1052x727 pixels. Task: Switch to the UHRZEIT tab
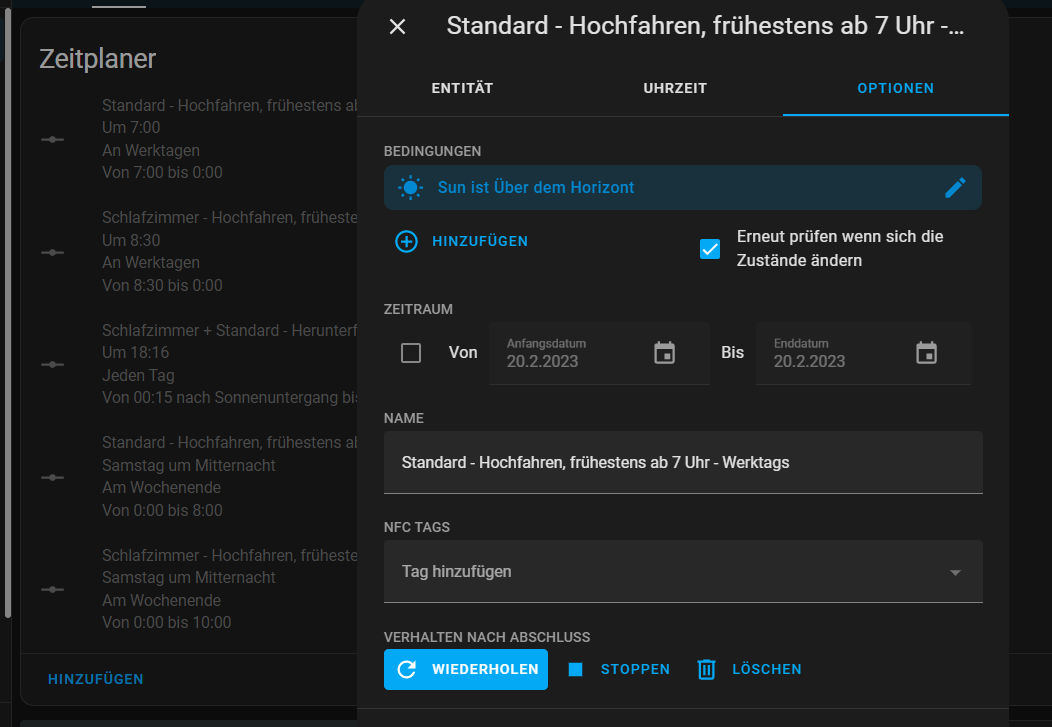(675, 88)
